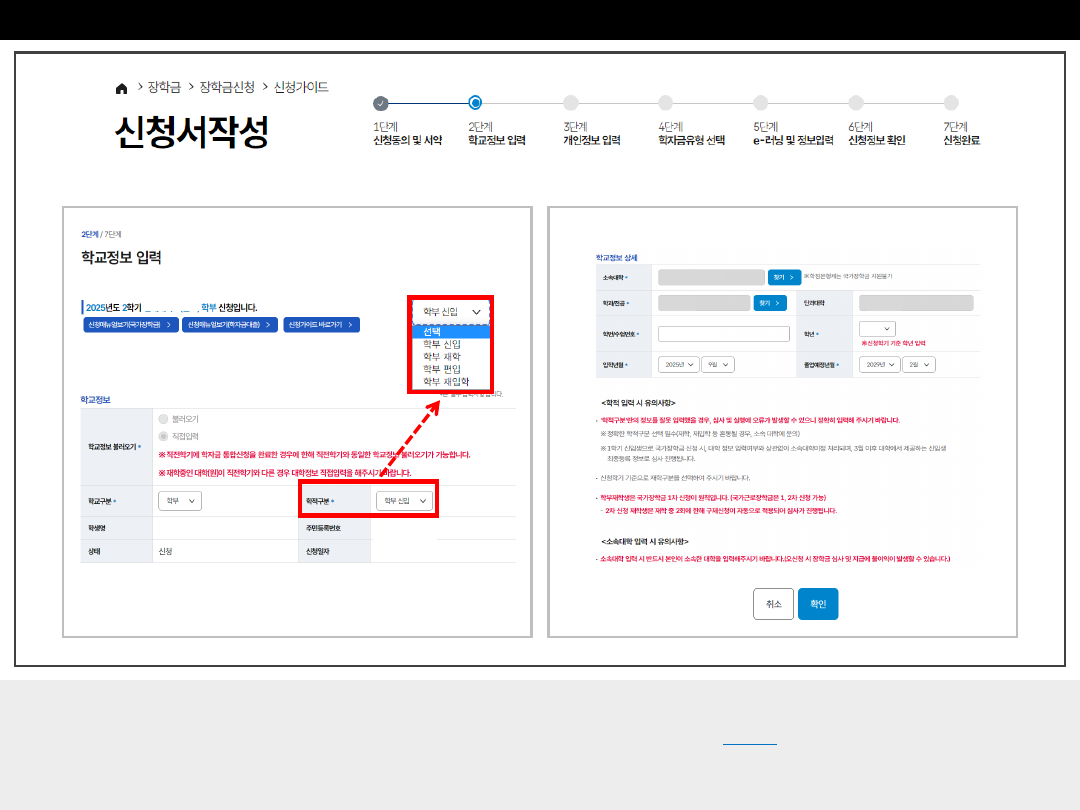Open 장학금신청 breadcrumb link
This screenshot has height=810, width=1080.
coord(227,87)
